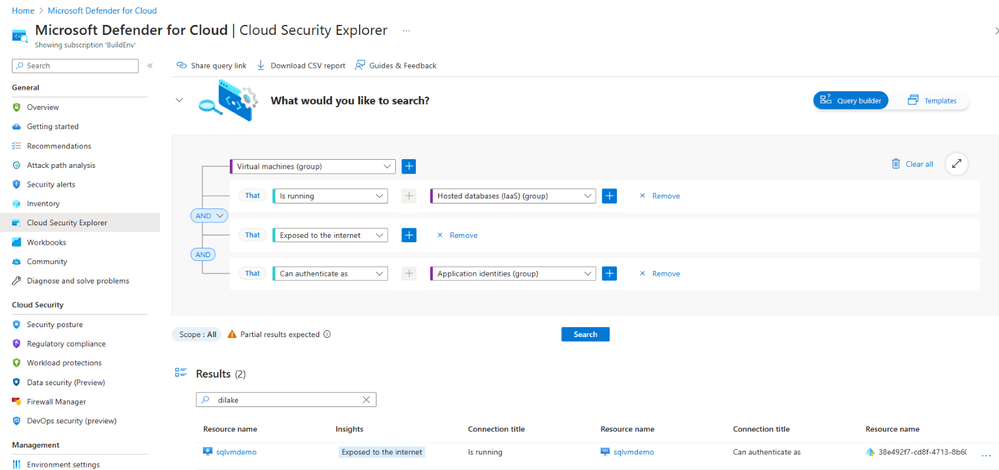
Task: Open the Virtual machines (group) dropdown
Action: [313, 167]
